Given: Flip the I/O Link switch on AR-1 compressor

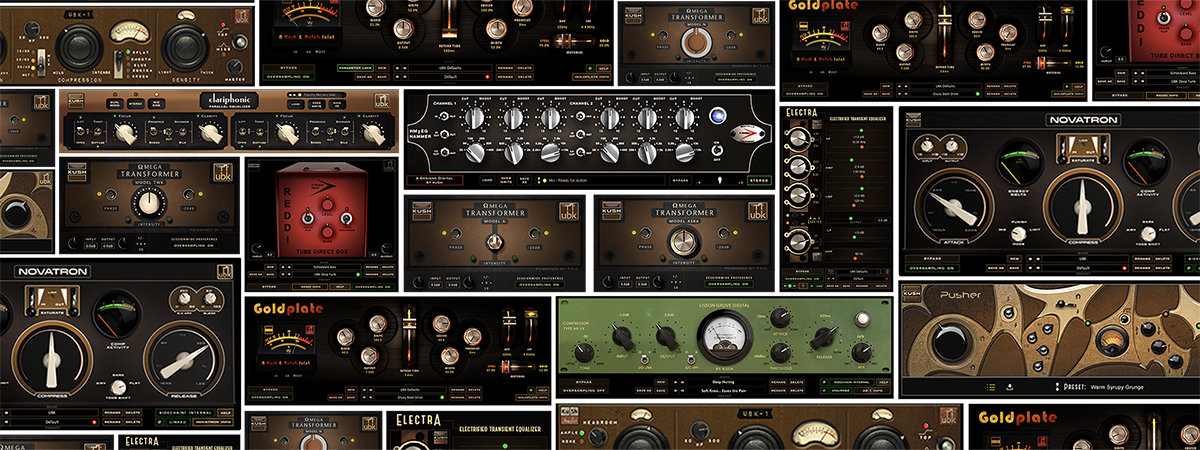Looking at the screenshot, I should point(643,360).
